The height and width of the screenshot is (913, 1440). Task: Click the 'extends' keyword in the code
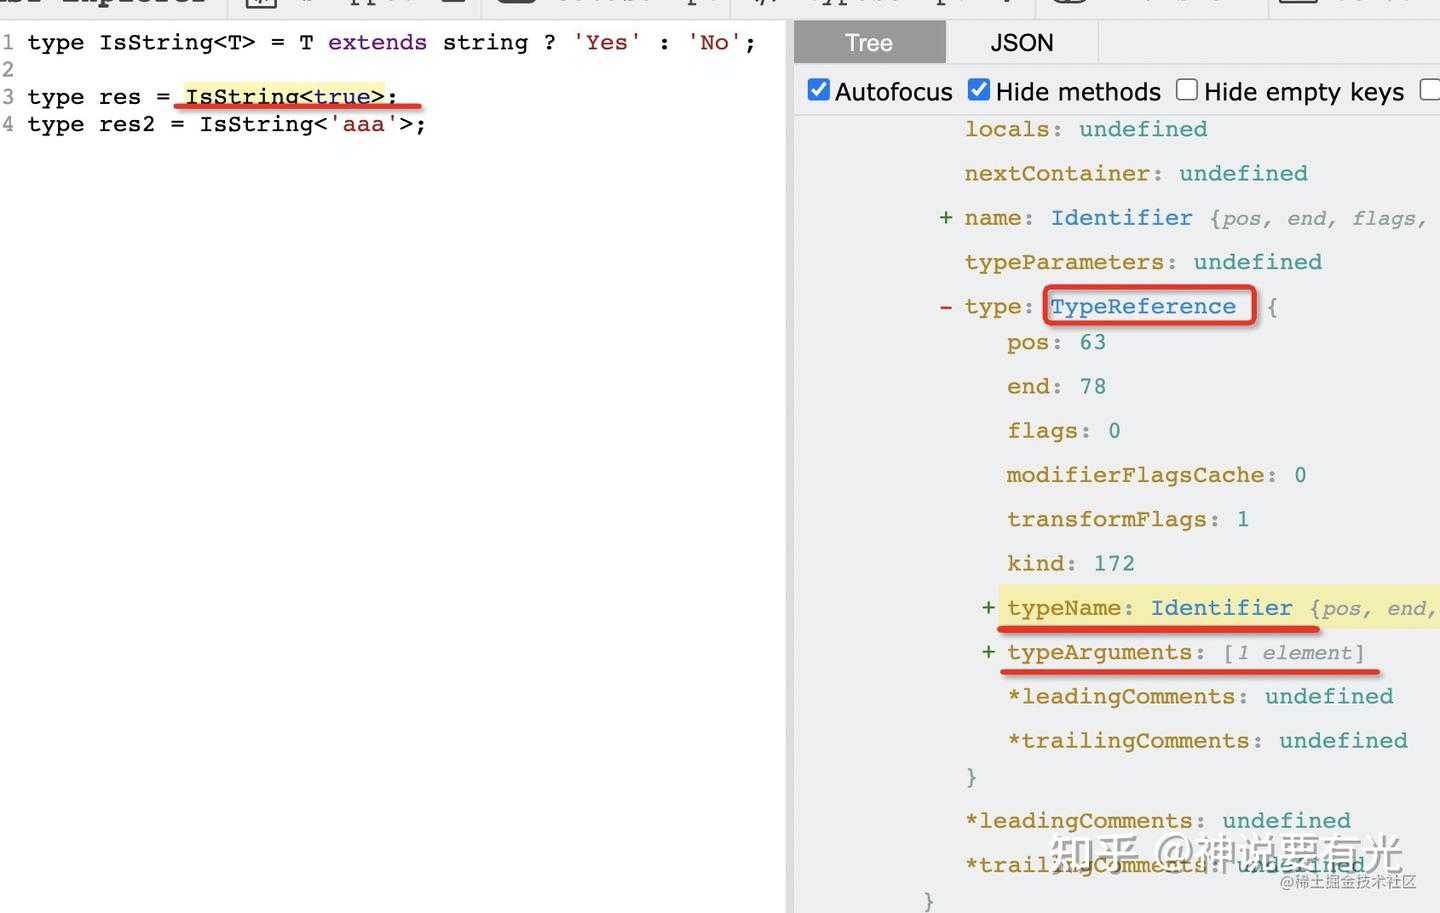(x=377, y=42)
